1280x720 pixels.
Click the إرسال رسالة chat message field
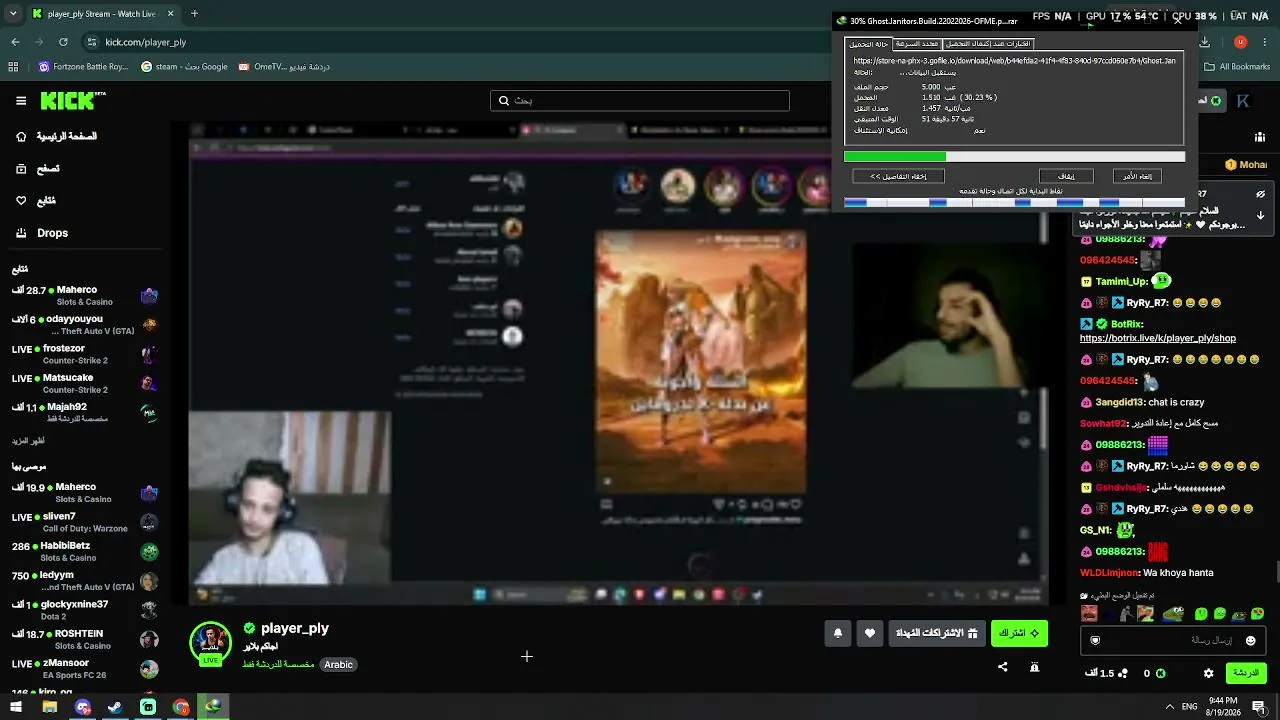[1174, 640]
